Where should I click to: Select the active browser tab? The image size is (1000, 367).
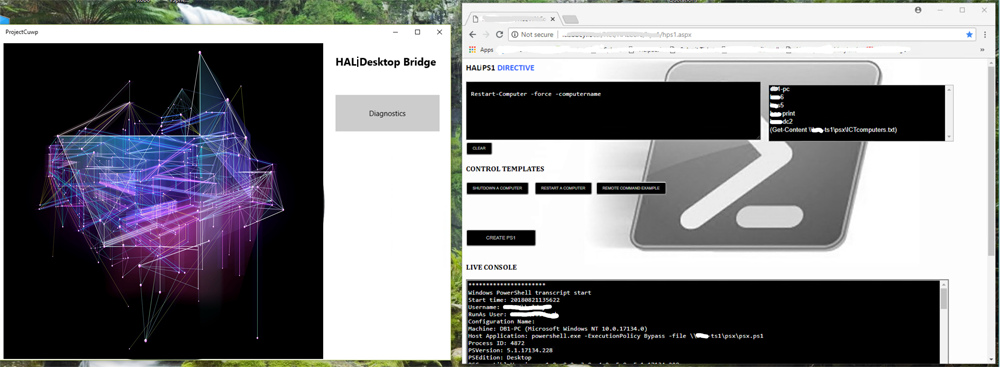[x=513, y=19]
